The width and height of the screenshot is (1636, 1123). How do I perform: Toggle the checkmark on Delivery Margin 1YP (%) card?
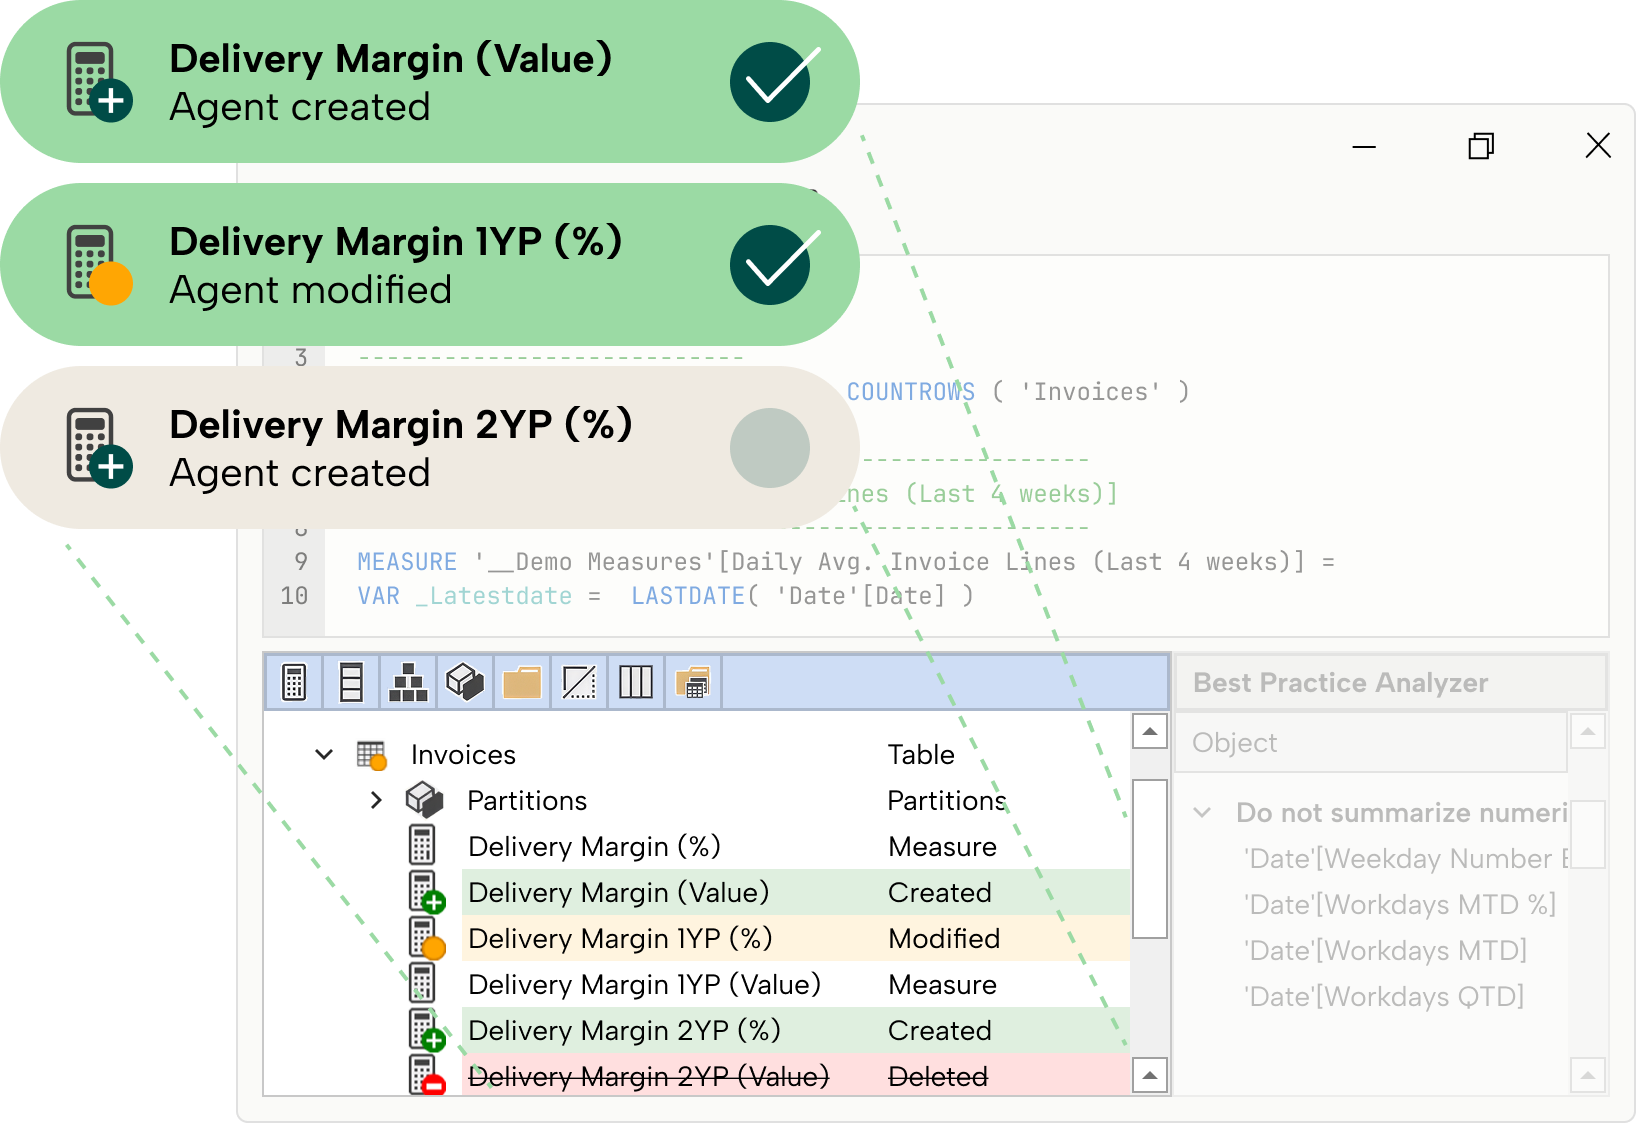point(770,265)
